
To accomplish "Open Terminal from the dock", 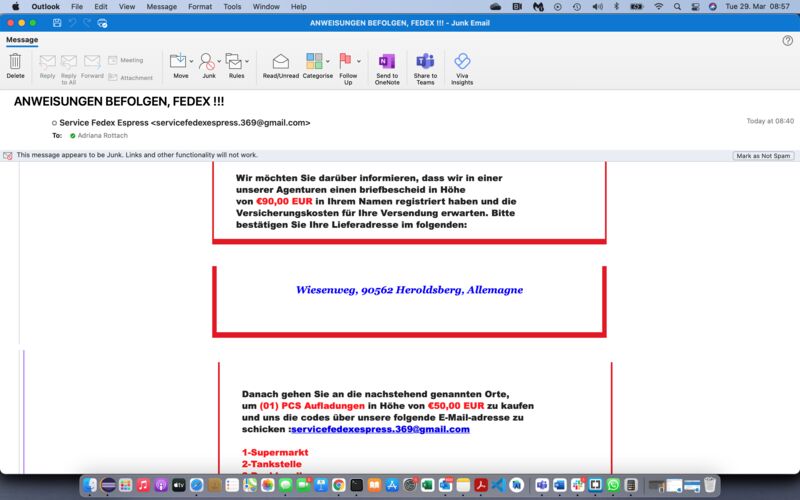I will (x=356, y=485).
